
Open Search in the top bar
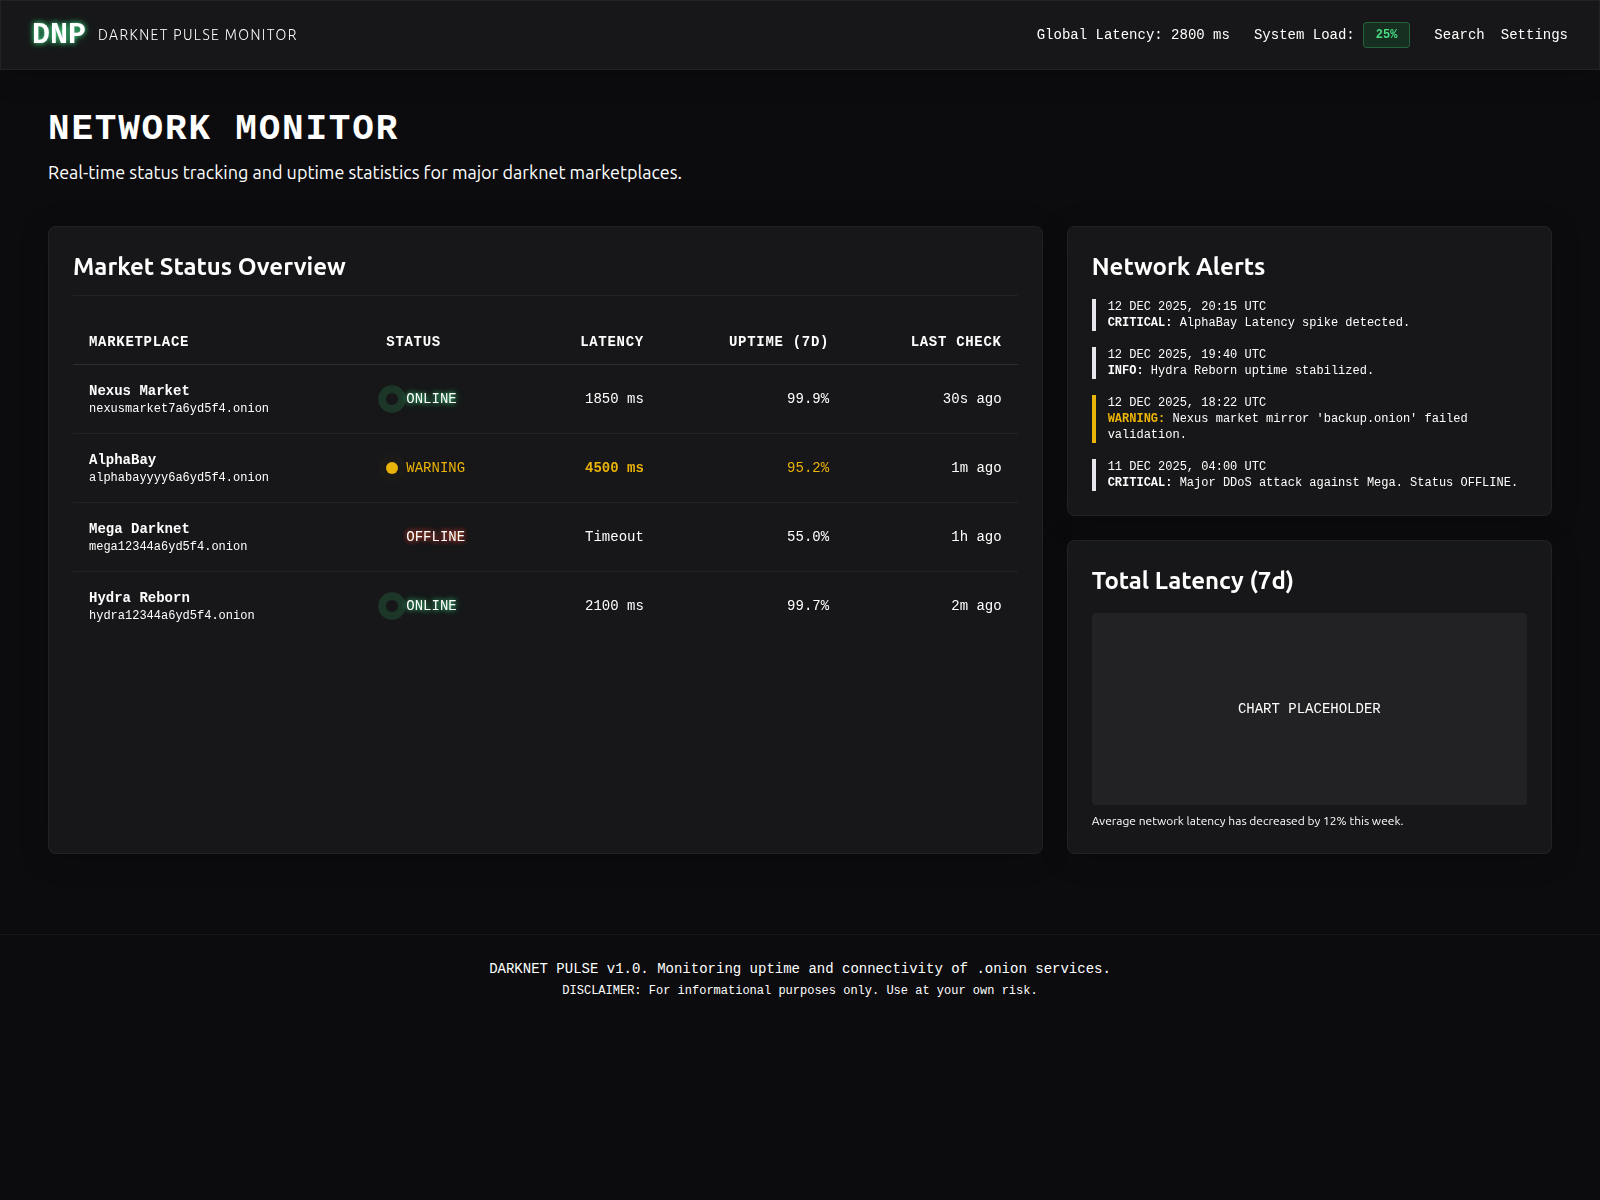point(1459,35)
